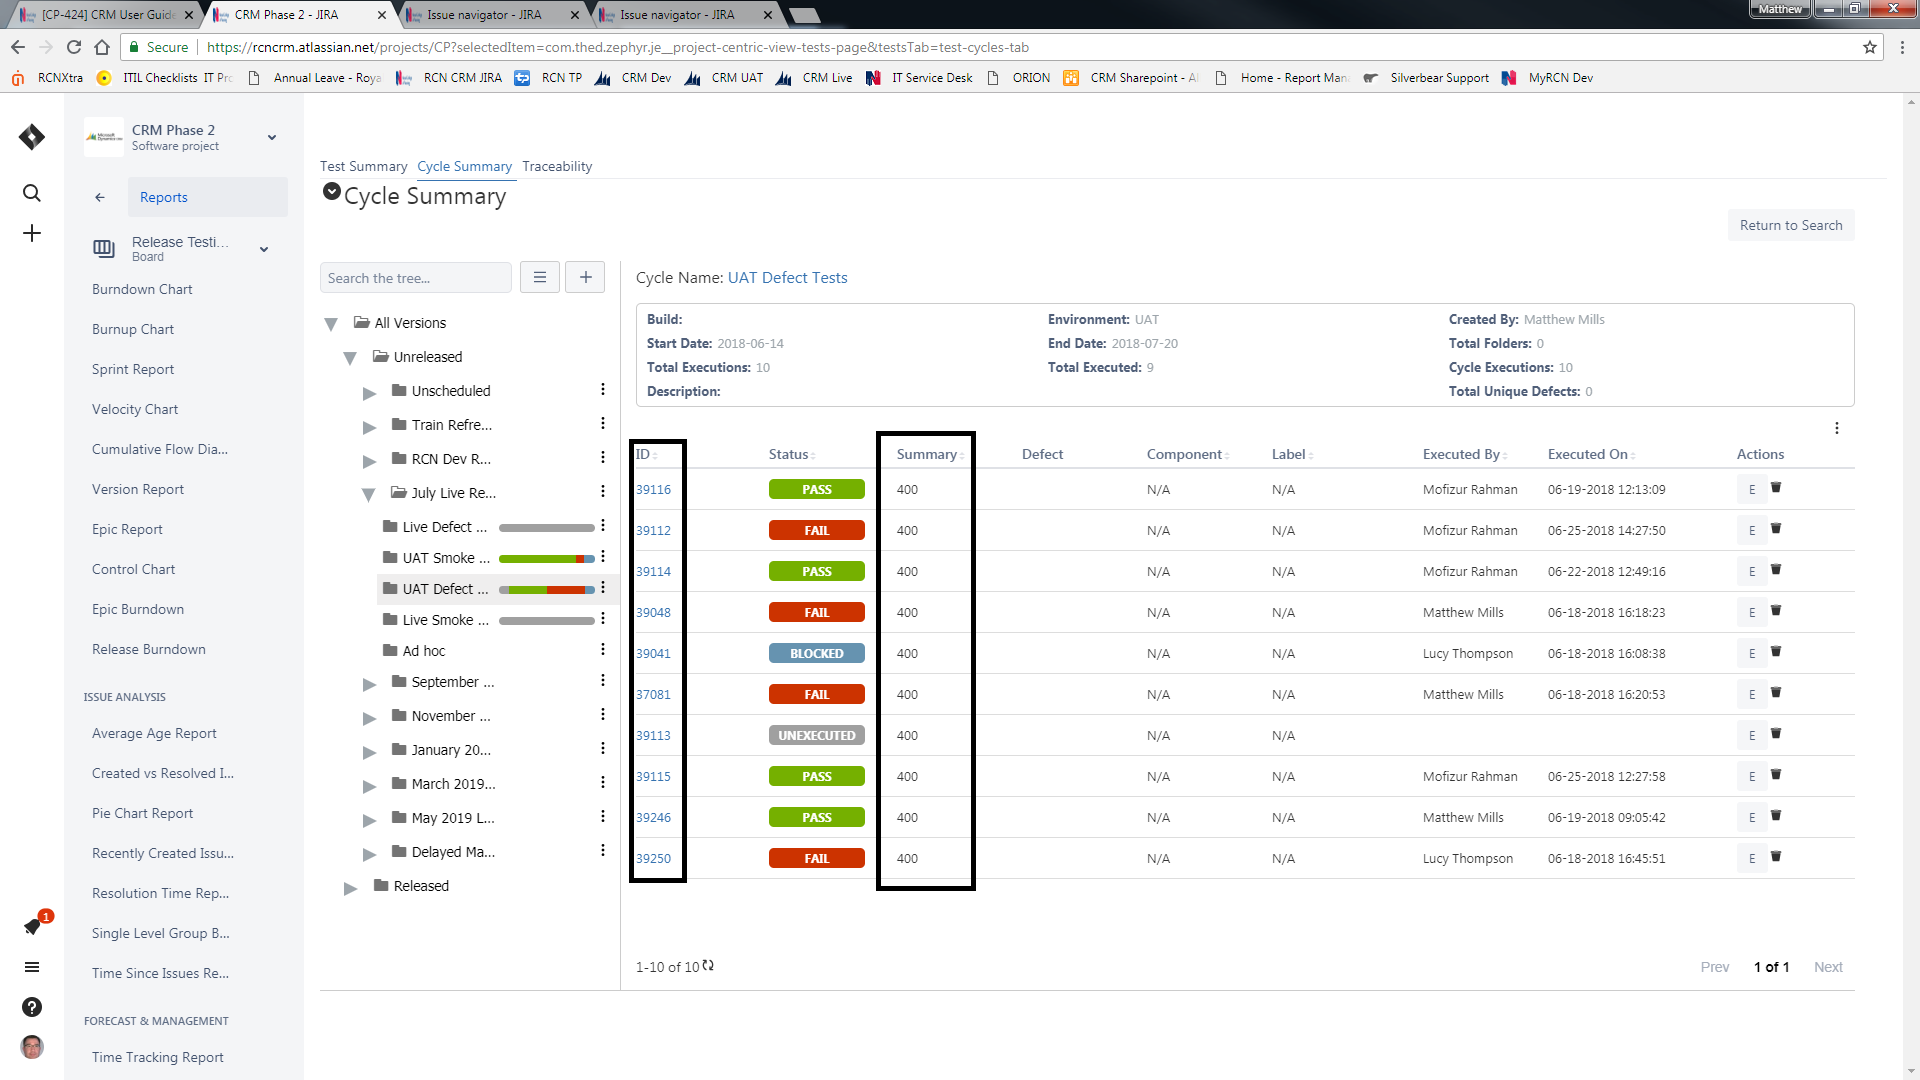The height and width of the screenshot is (1080, 1920).
Task: Click UAT Defect cycle progress bar
Action: click(546, 590)
